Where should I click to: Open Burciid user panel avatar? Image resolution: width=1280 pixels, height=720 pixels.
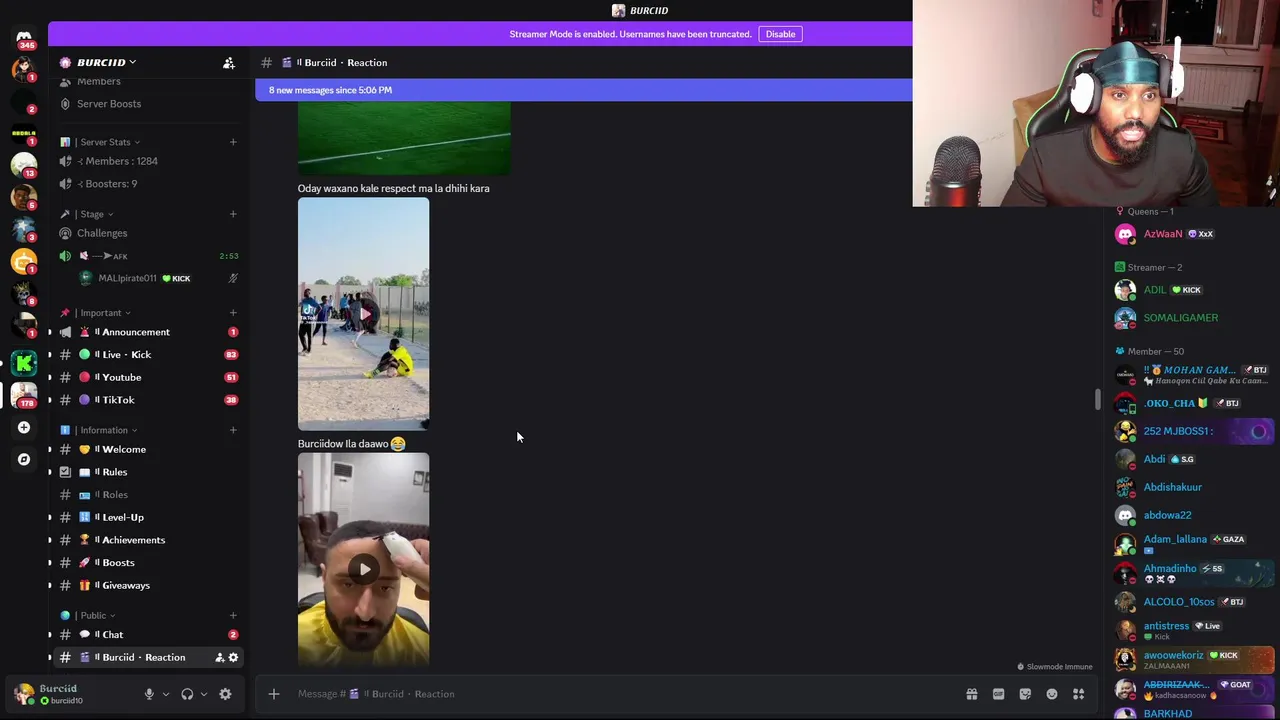(x=24, y=694)
